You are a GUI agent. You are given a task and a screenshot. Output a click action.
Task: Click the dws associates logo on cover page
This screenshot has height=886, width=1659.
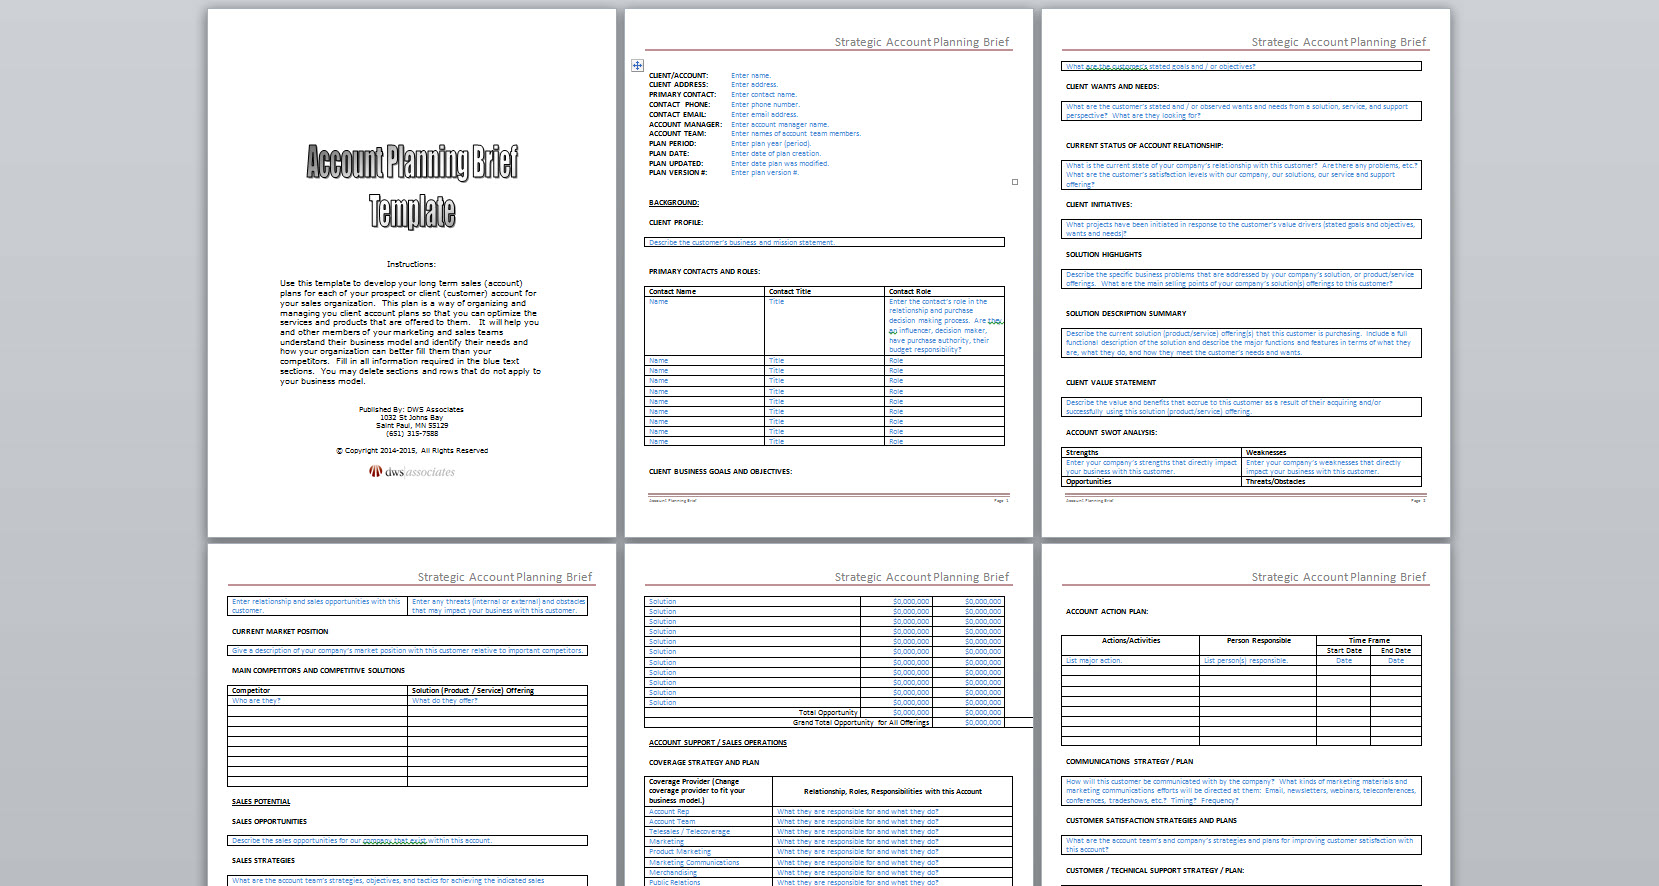[412, 472]
